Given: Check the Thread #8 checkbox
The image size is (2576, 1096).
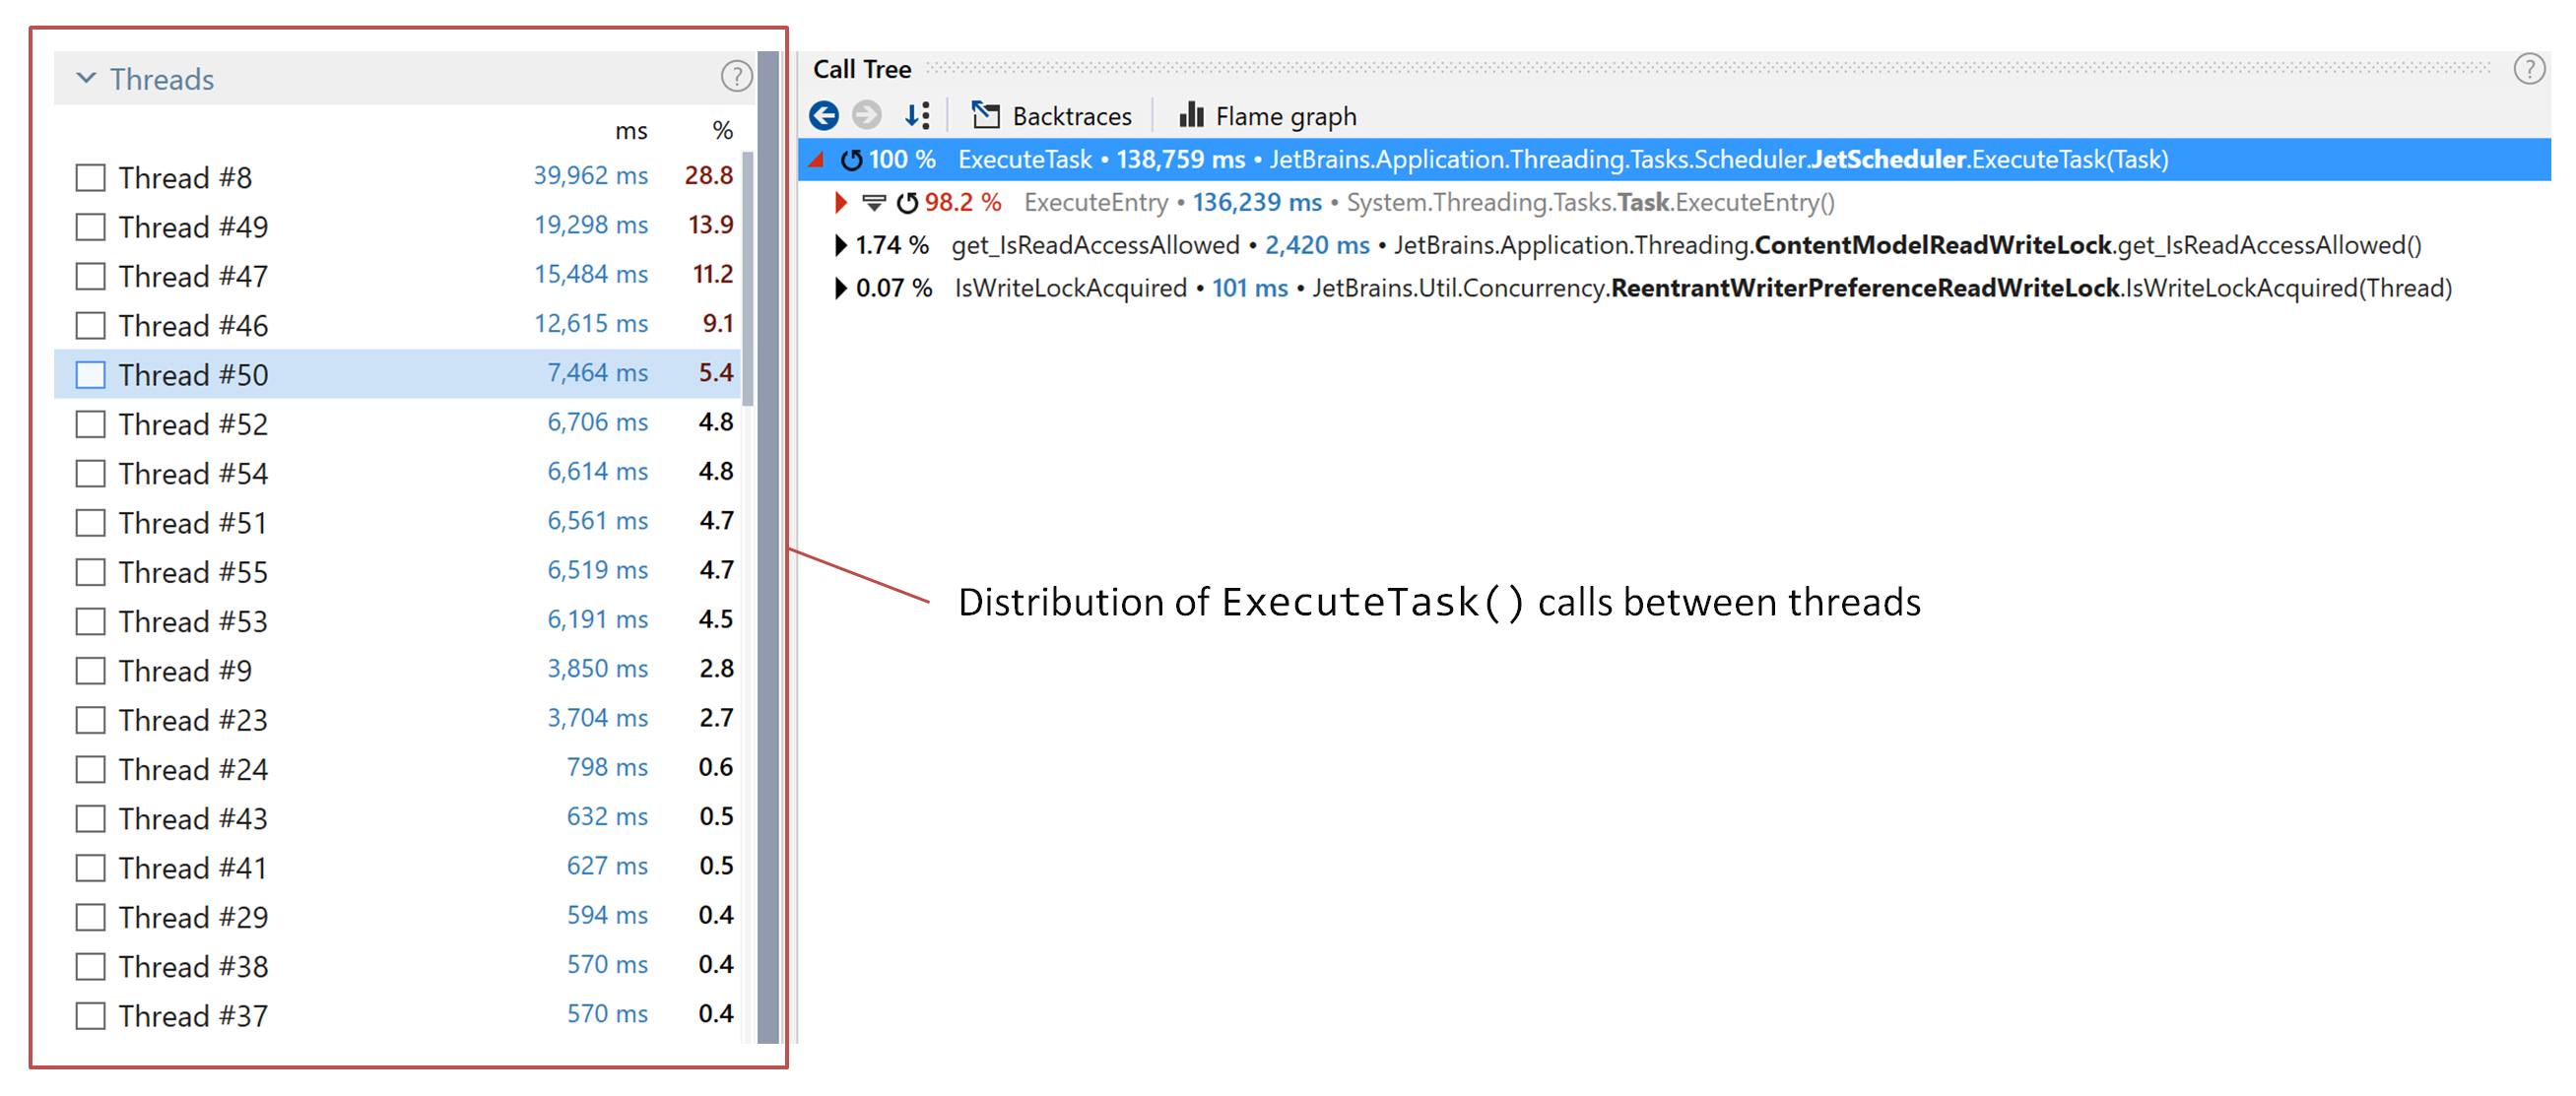Looking at the screenshot, I should (90, 177).
